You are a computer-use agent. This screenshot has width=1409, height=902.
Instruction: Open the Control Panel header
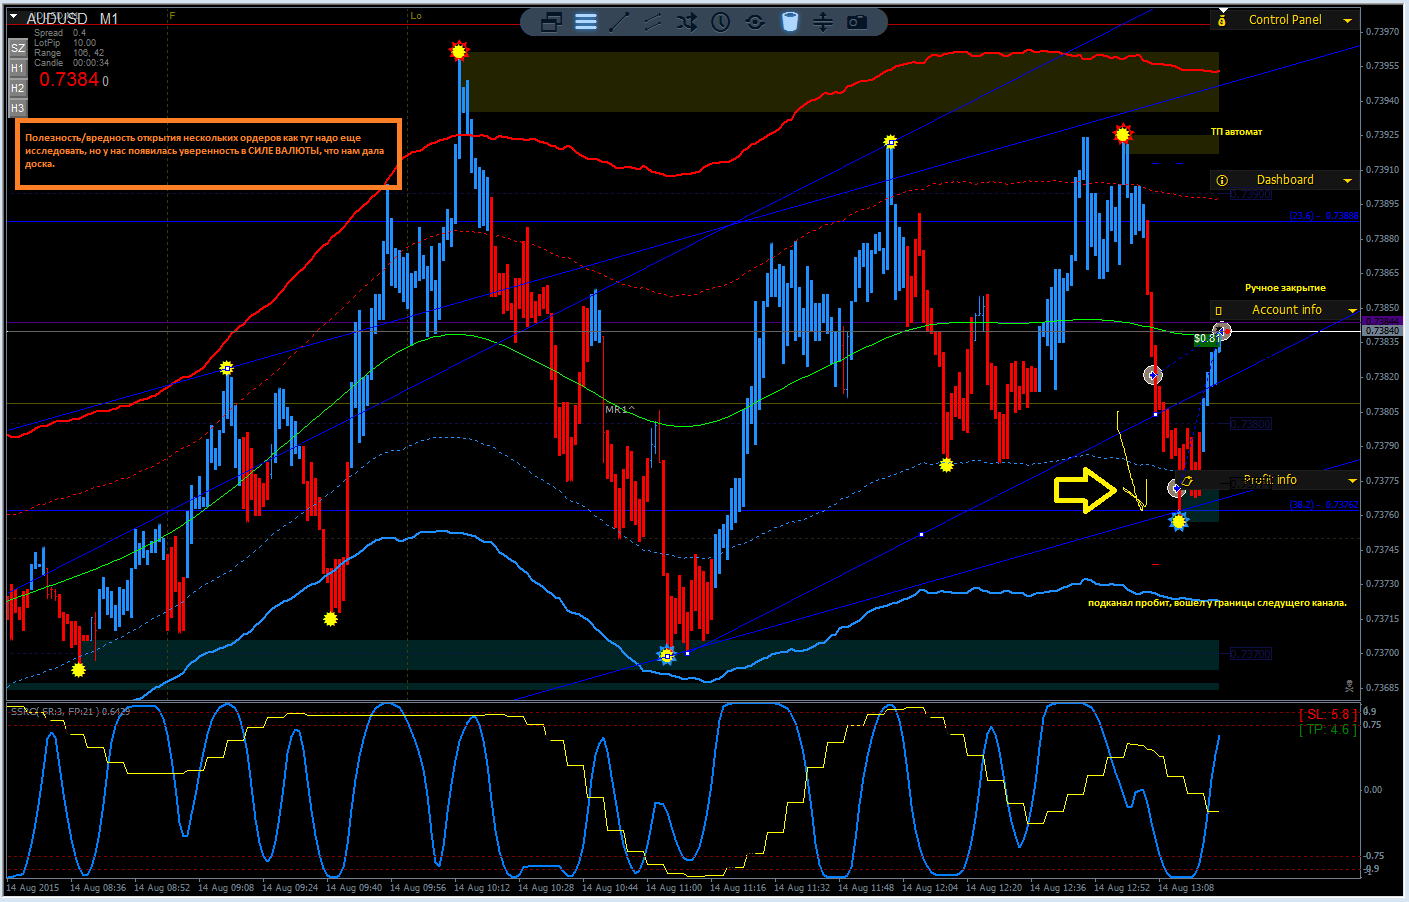(1284, 20)
